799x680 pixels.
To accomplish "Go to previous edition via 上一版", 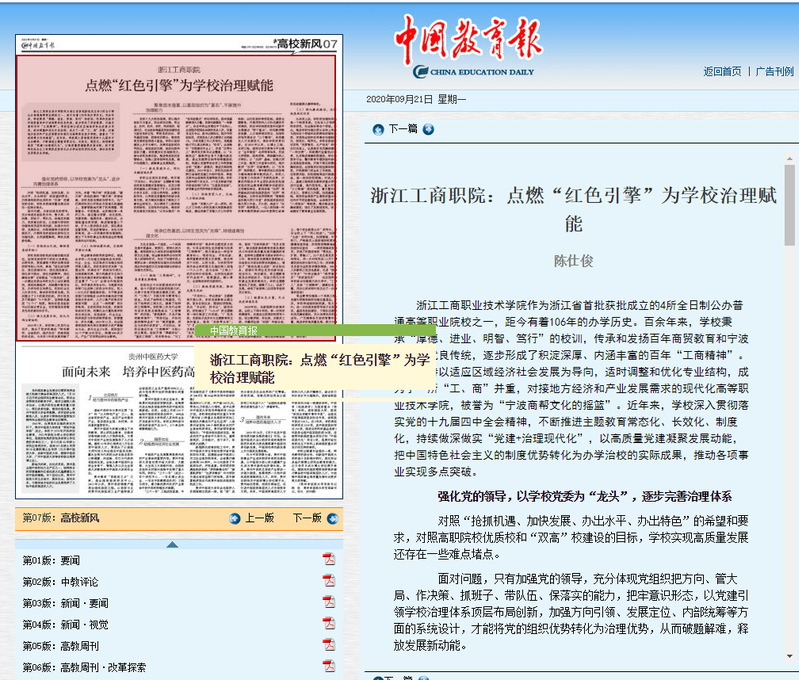I will coord(259,518).
